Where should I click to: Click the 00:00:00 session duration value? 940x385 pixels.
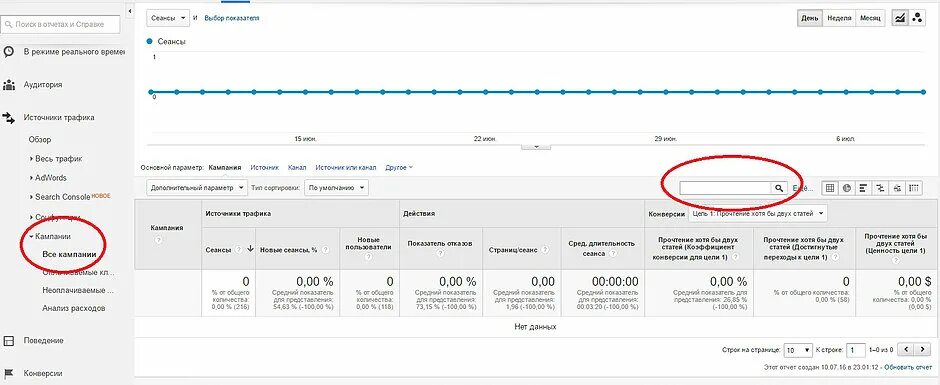click(614, 281)
